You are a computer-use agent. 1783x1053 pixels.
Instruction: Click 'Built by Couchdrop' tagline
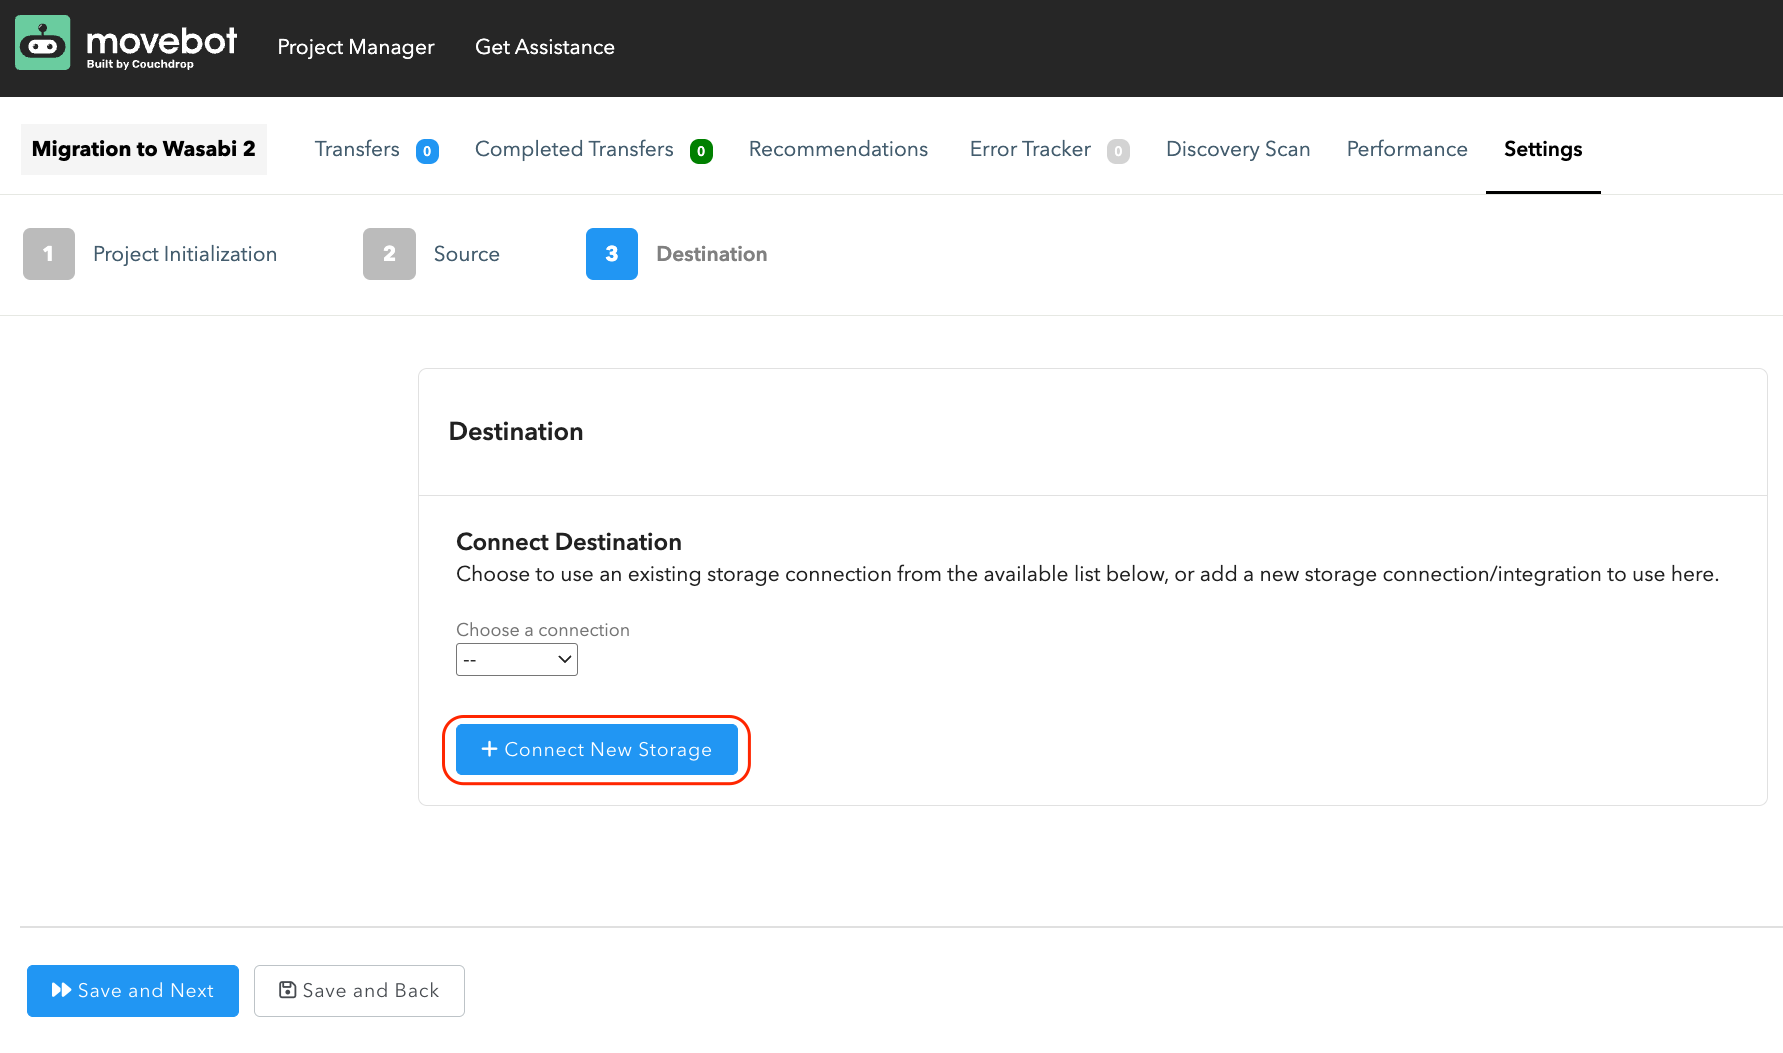pyautogui.click(x=140, y=64)
